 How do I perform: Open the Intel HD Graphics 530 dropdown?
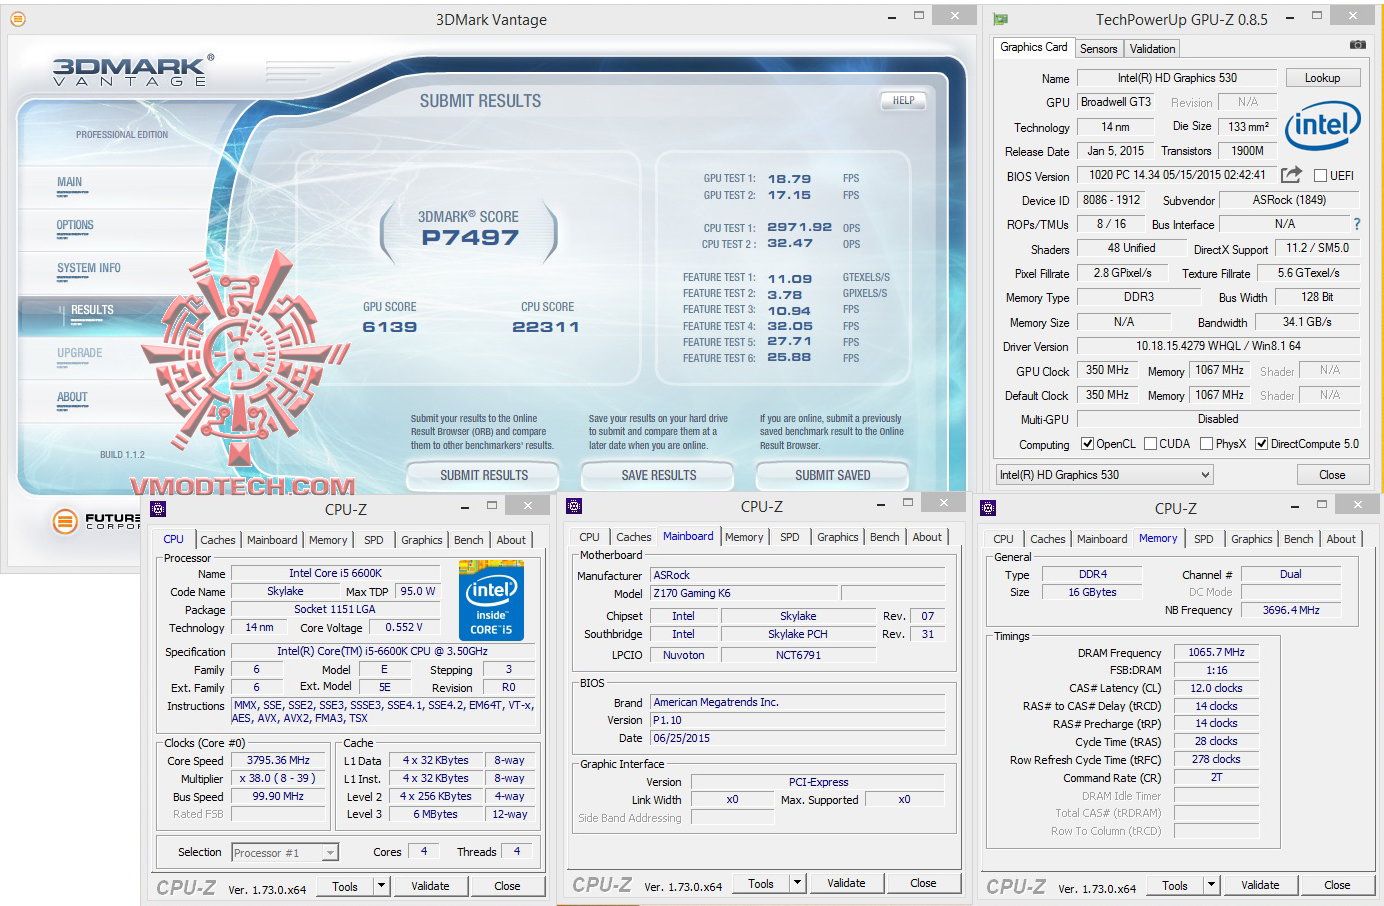coord(1104,475)
